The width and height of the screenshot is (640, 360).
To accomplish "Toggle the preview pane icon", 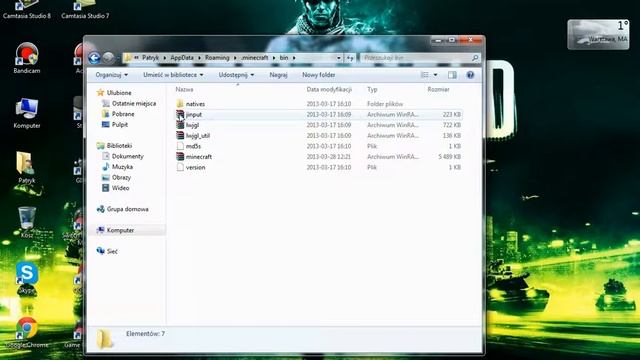I will (452, 75).
